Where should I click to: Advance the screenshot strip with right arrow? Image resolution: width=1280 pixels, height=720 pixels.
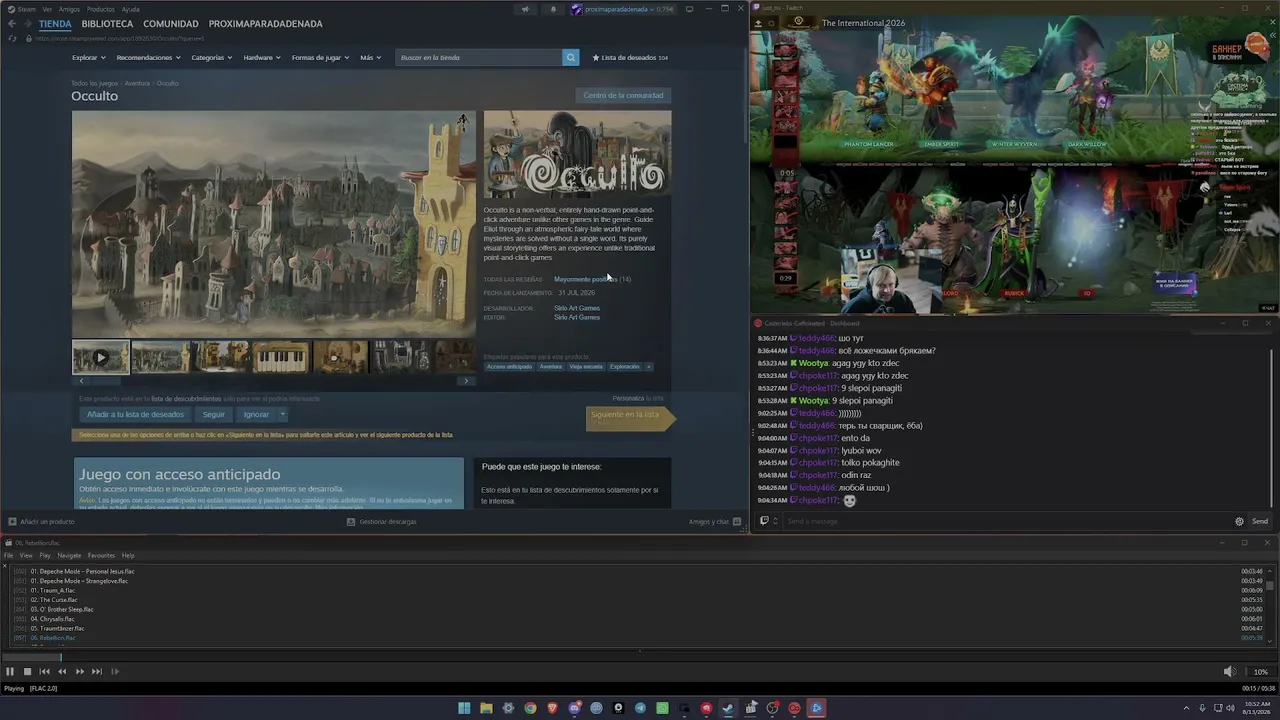click(x=466, y=381)
